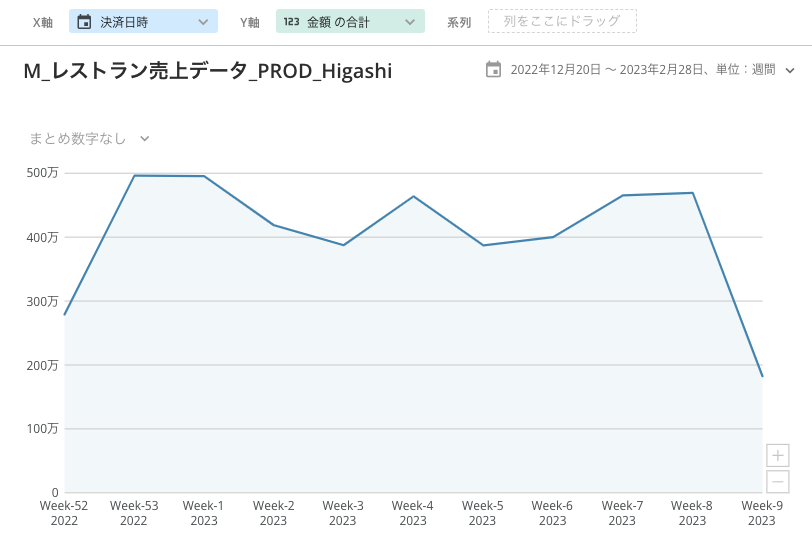Click the 200万 Y-axis label

point(42,365)
